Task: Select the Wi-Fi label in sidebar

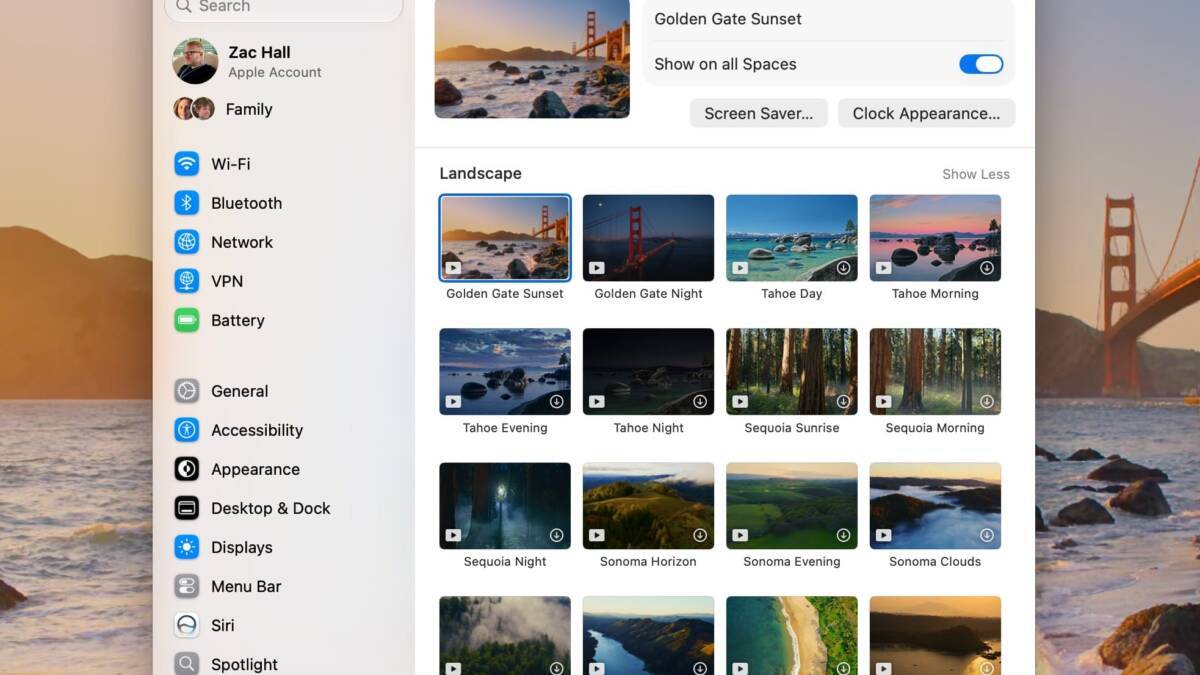Action: pos(231,164)
